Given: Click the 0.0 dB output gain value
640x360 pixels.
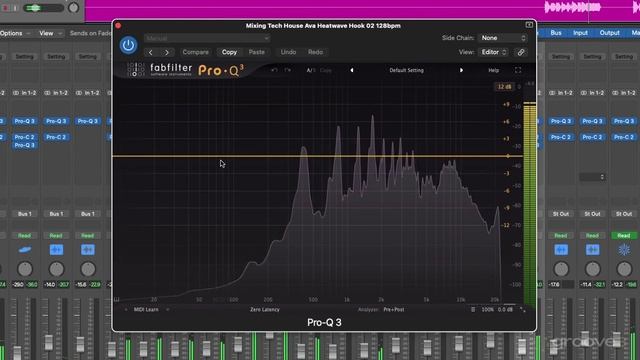Looking at the screenshot, I should pos(505,309).
